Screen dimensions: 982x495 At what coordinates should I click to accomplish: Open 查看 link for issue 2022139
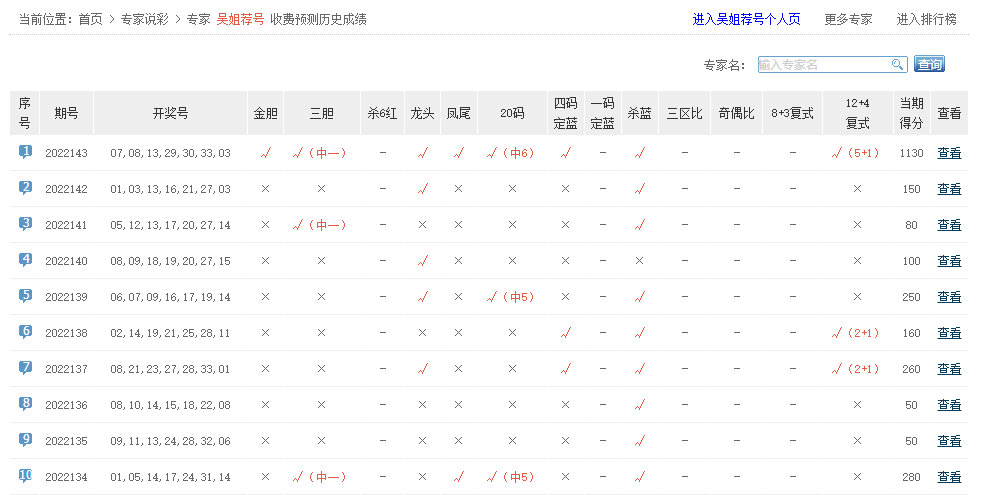(948, 297)
